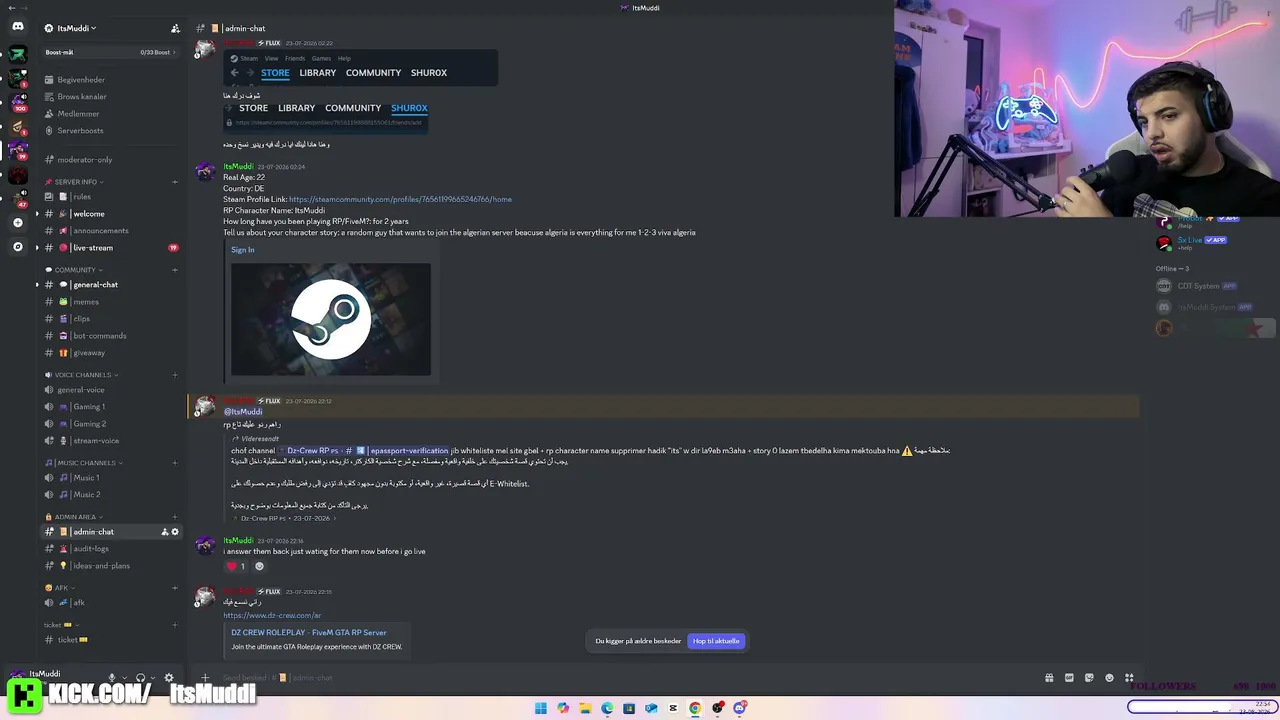1280x720 pixels.
Task: Open the Discover servers compass icon
Action: 17,246
